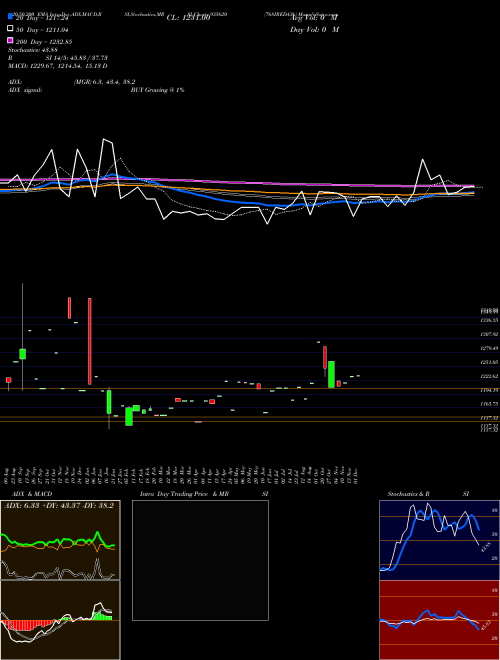
Task: Select the '50 Day - 1211.94' legend text
Action: (42, 30)
